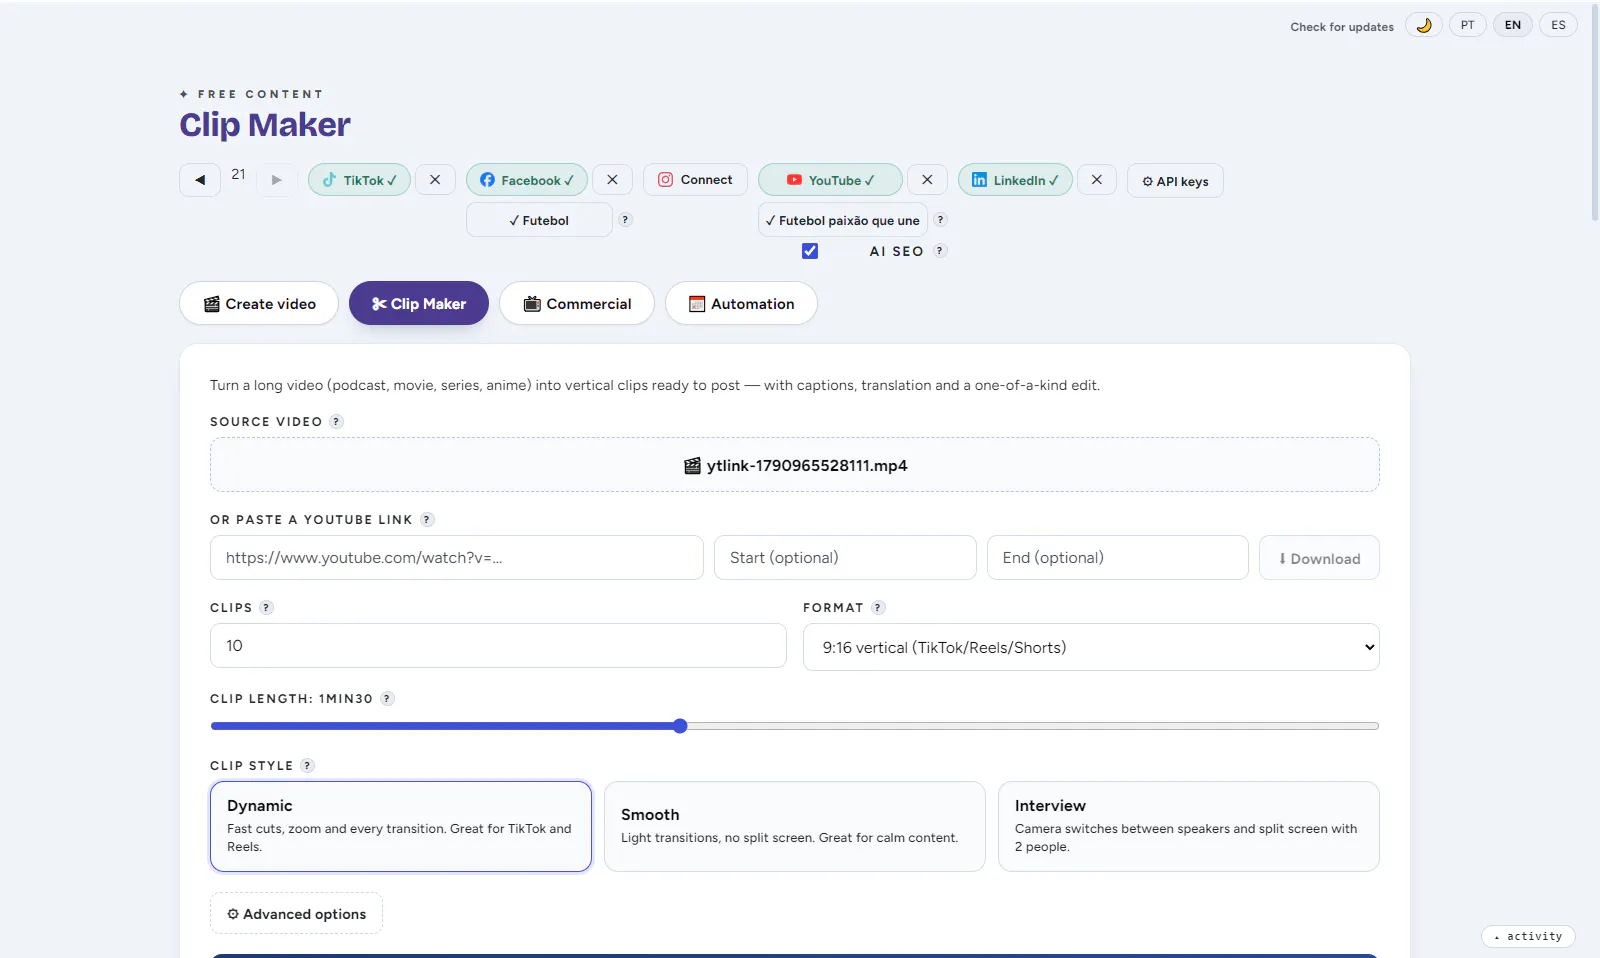Disconnect YouTube with X button
Viewport: 1600px width, 958px height.
(x=927, y=180)
